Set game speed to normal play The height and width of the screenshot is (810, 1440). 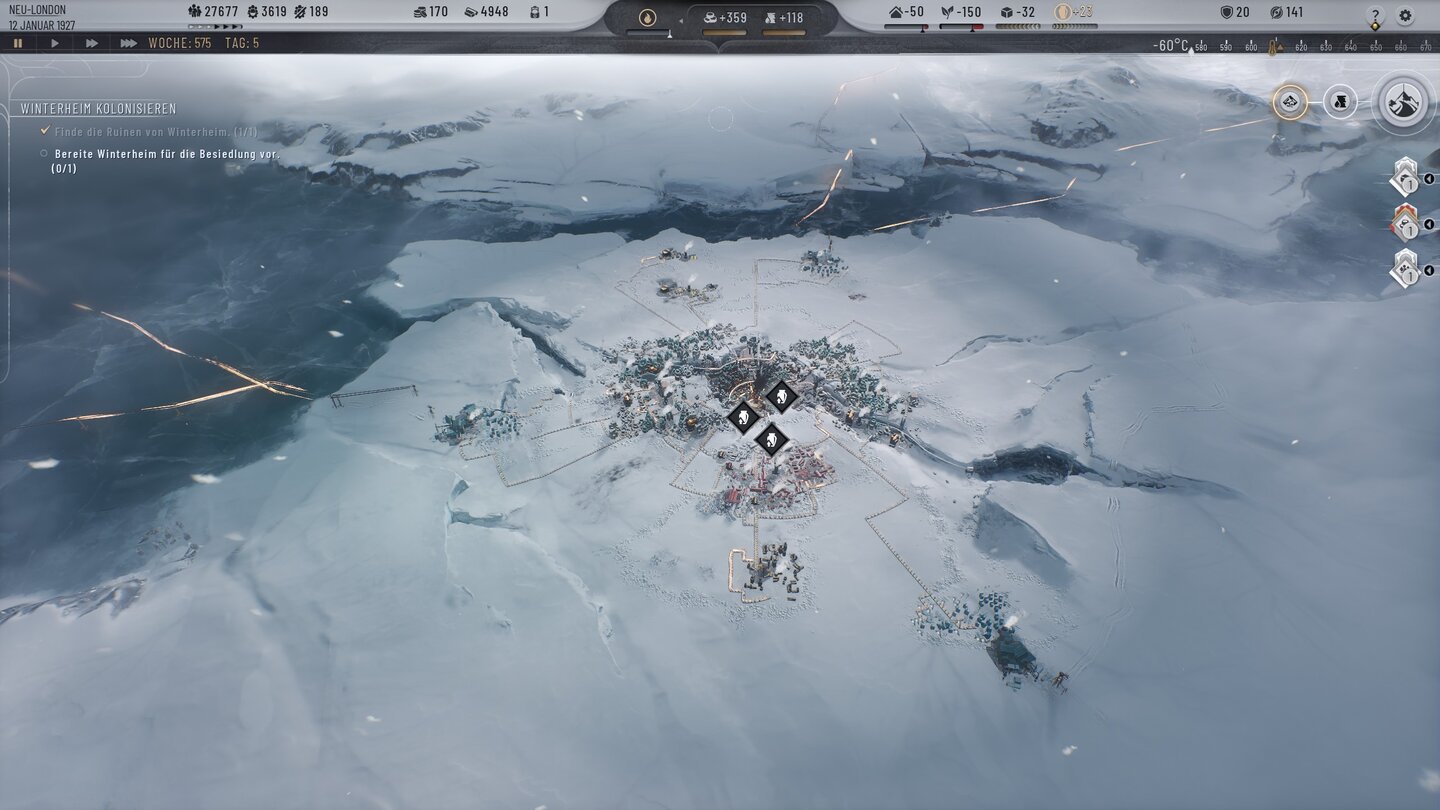point(55,43)
